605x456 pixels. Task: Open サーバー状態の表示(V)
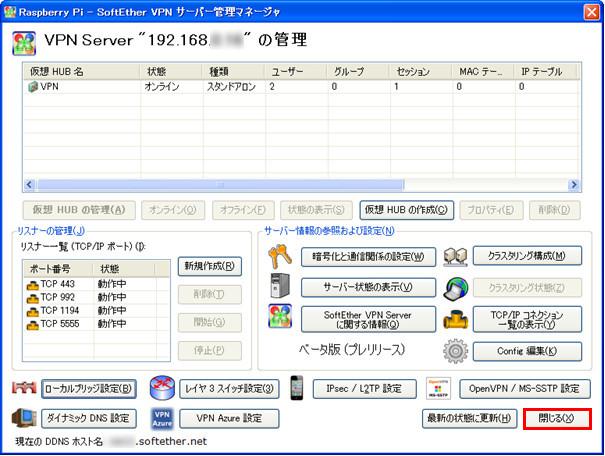[368, 287]
